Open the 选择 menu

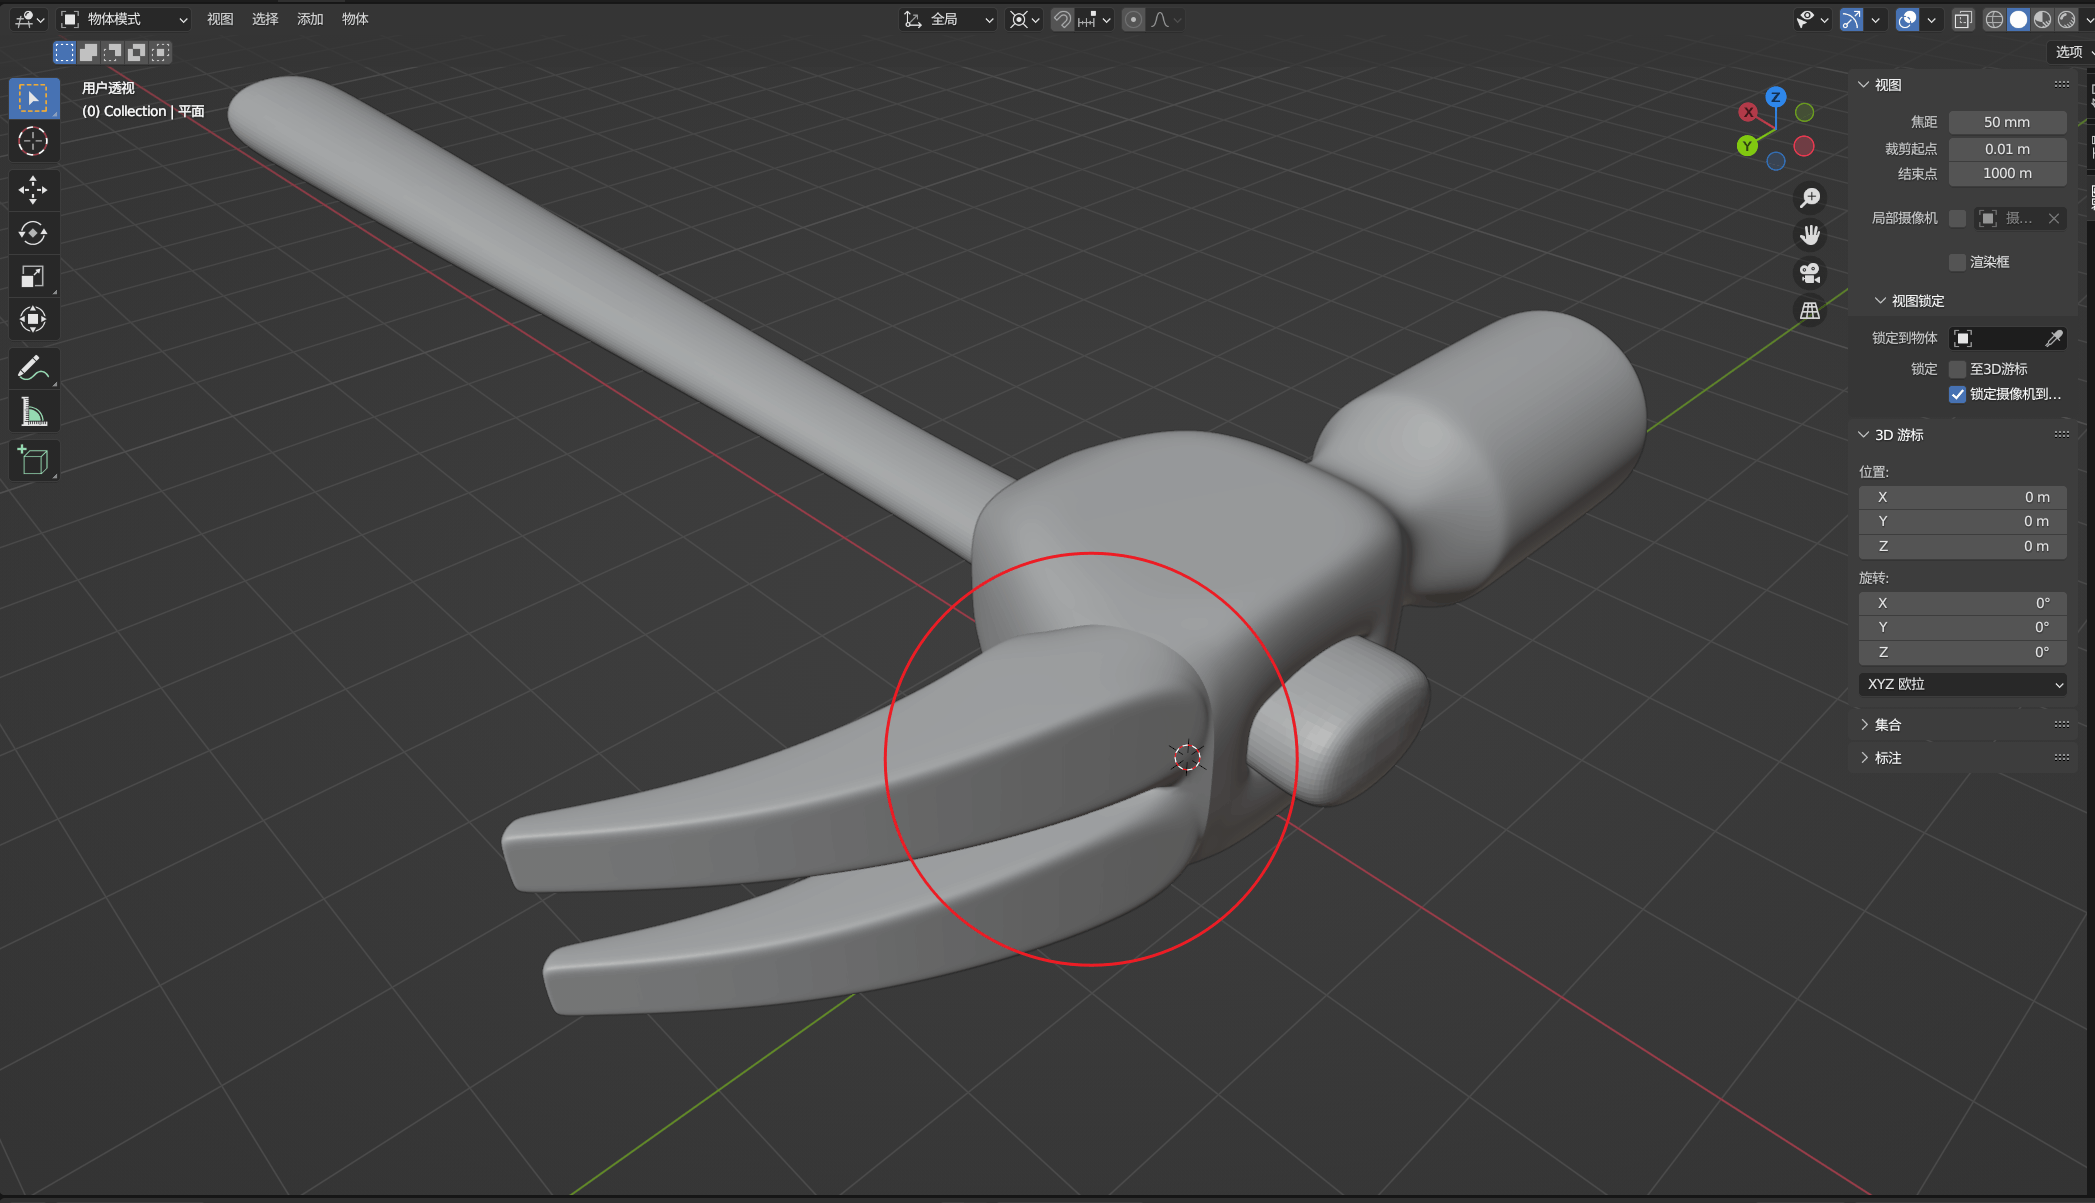pyautogui.click(x=265, y=19)
